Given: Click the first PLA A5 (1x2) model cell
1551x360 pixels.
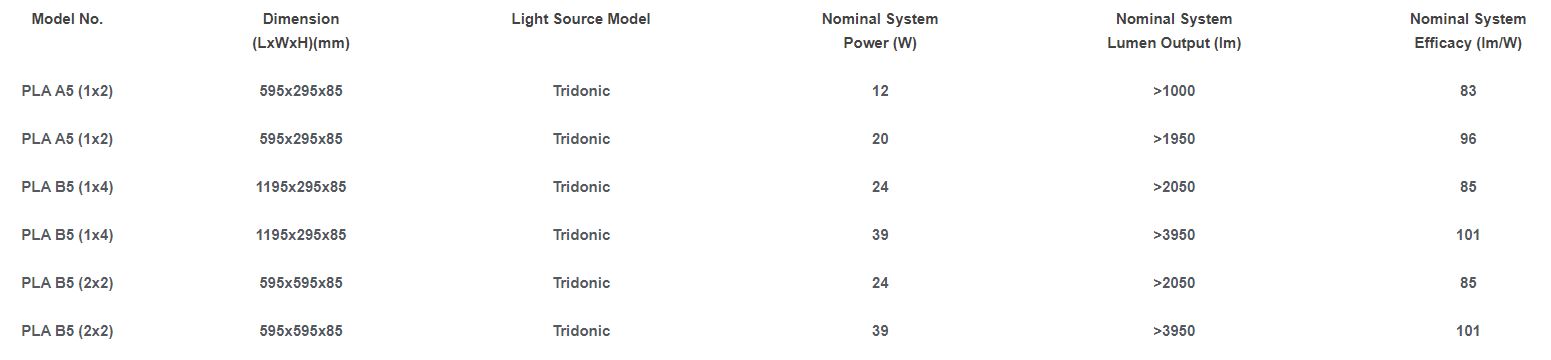Looking at the screenshot, I should pyautogui.click(x=67, y=91).
